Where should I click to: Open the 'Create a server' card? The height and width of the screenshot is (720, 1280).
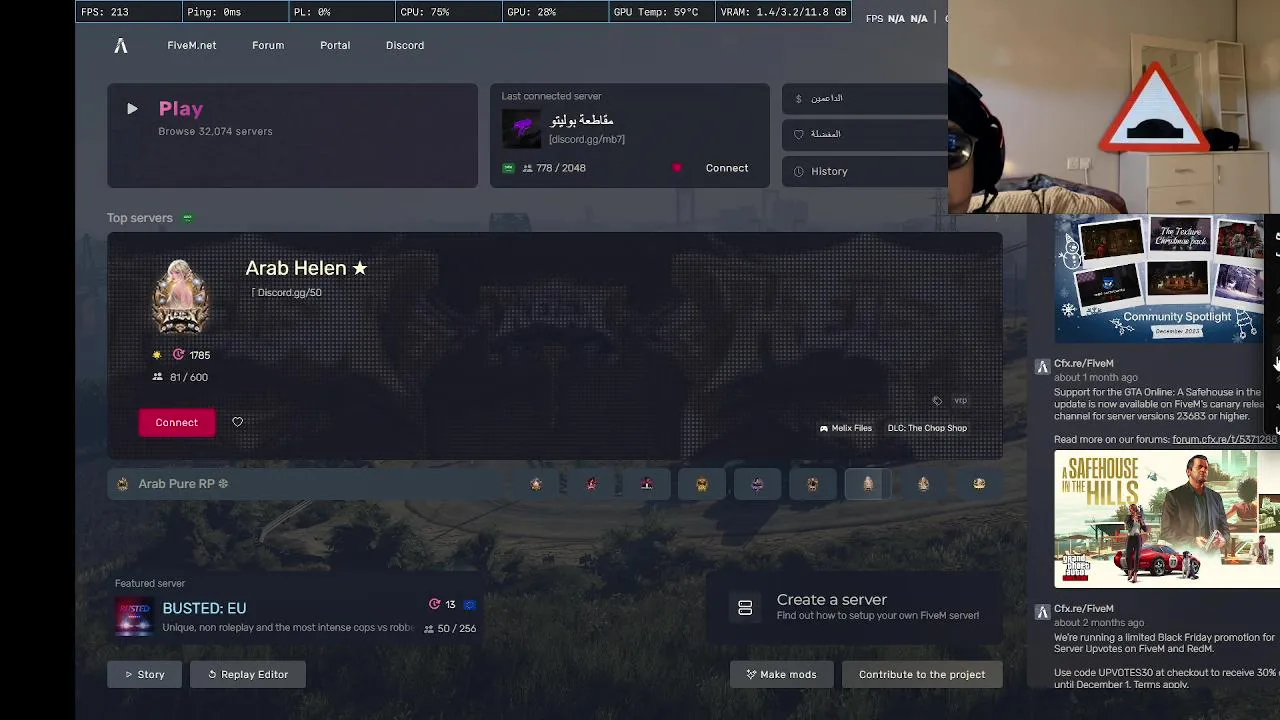(856, 607)
